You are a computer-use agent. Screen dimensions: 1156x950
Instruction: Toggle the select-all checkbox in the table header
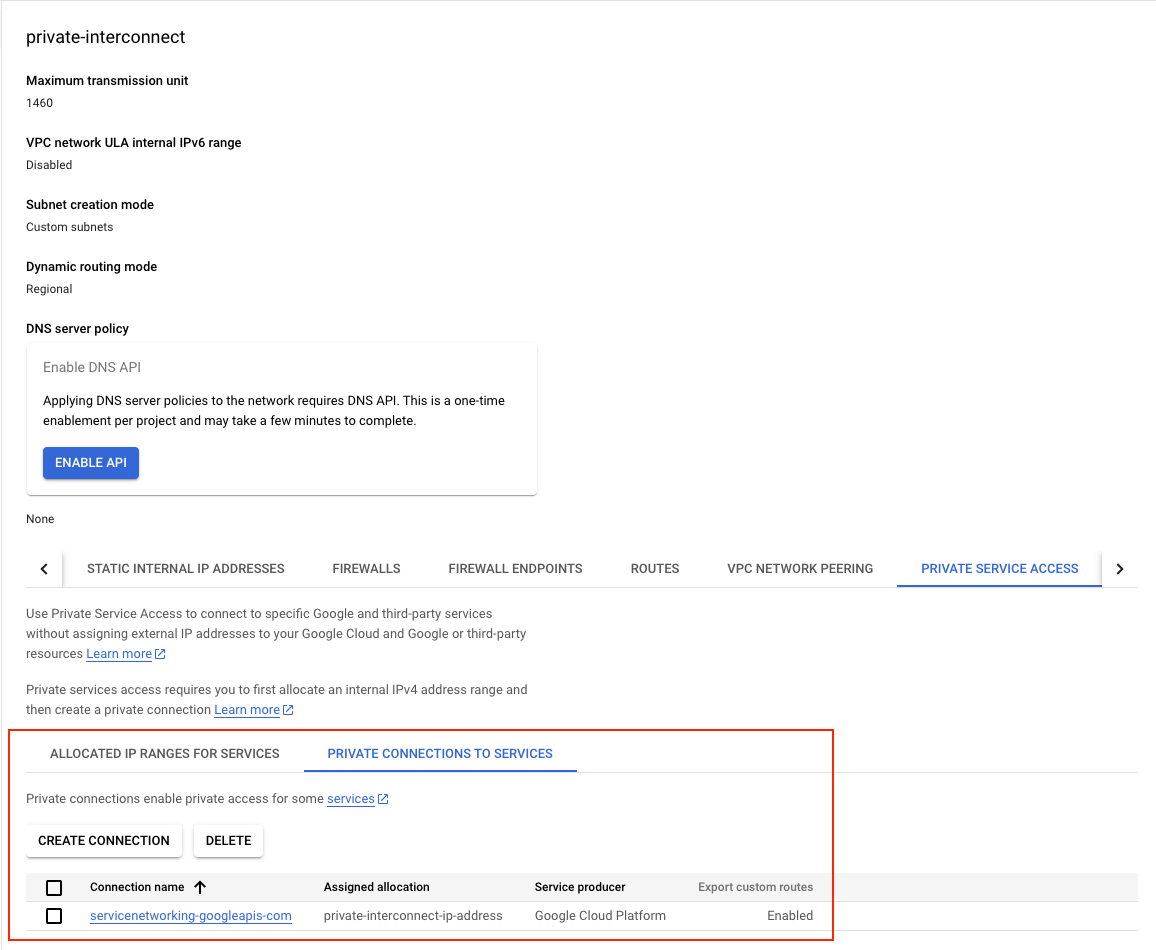(54, 888)
